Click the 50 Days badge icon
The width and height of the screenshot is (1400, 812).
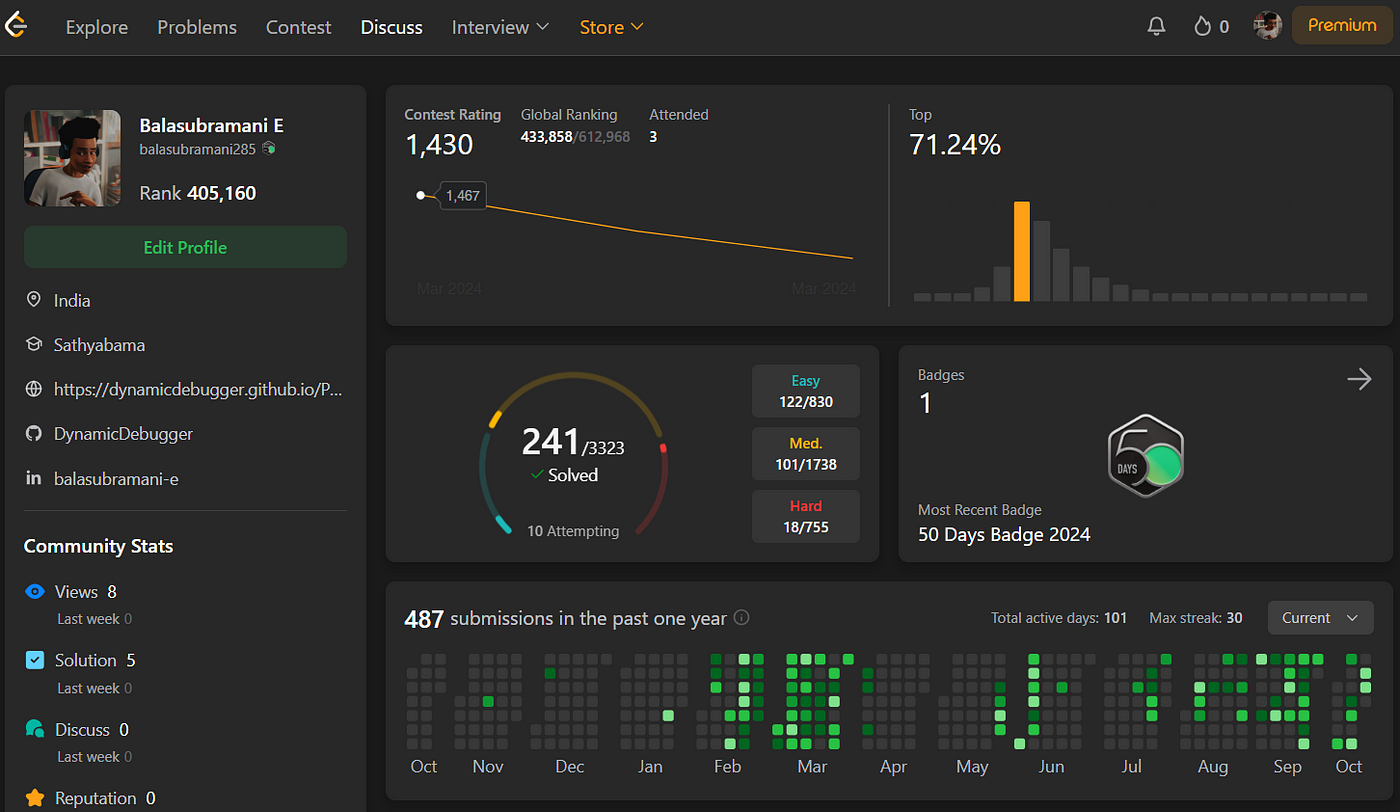coord(1146,456)
